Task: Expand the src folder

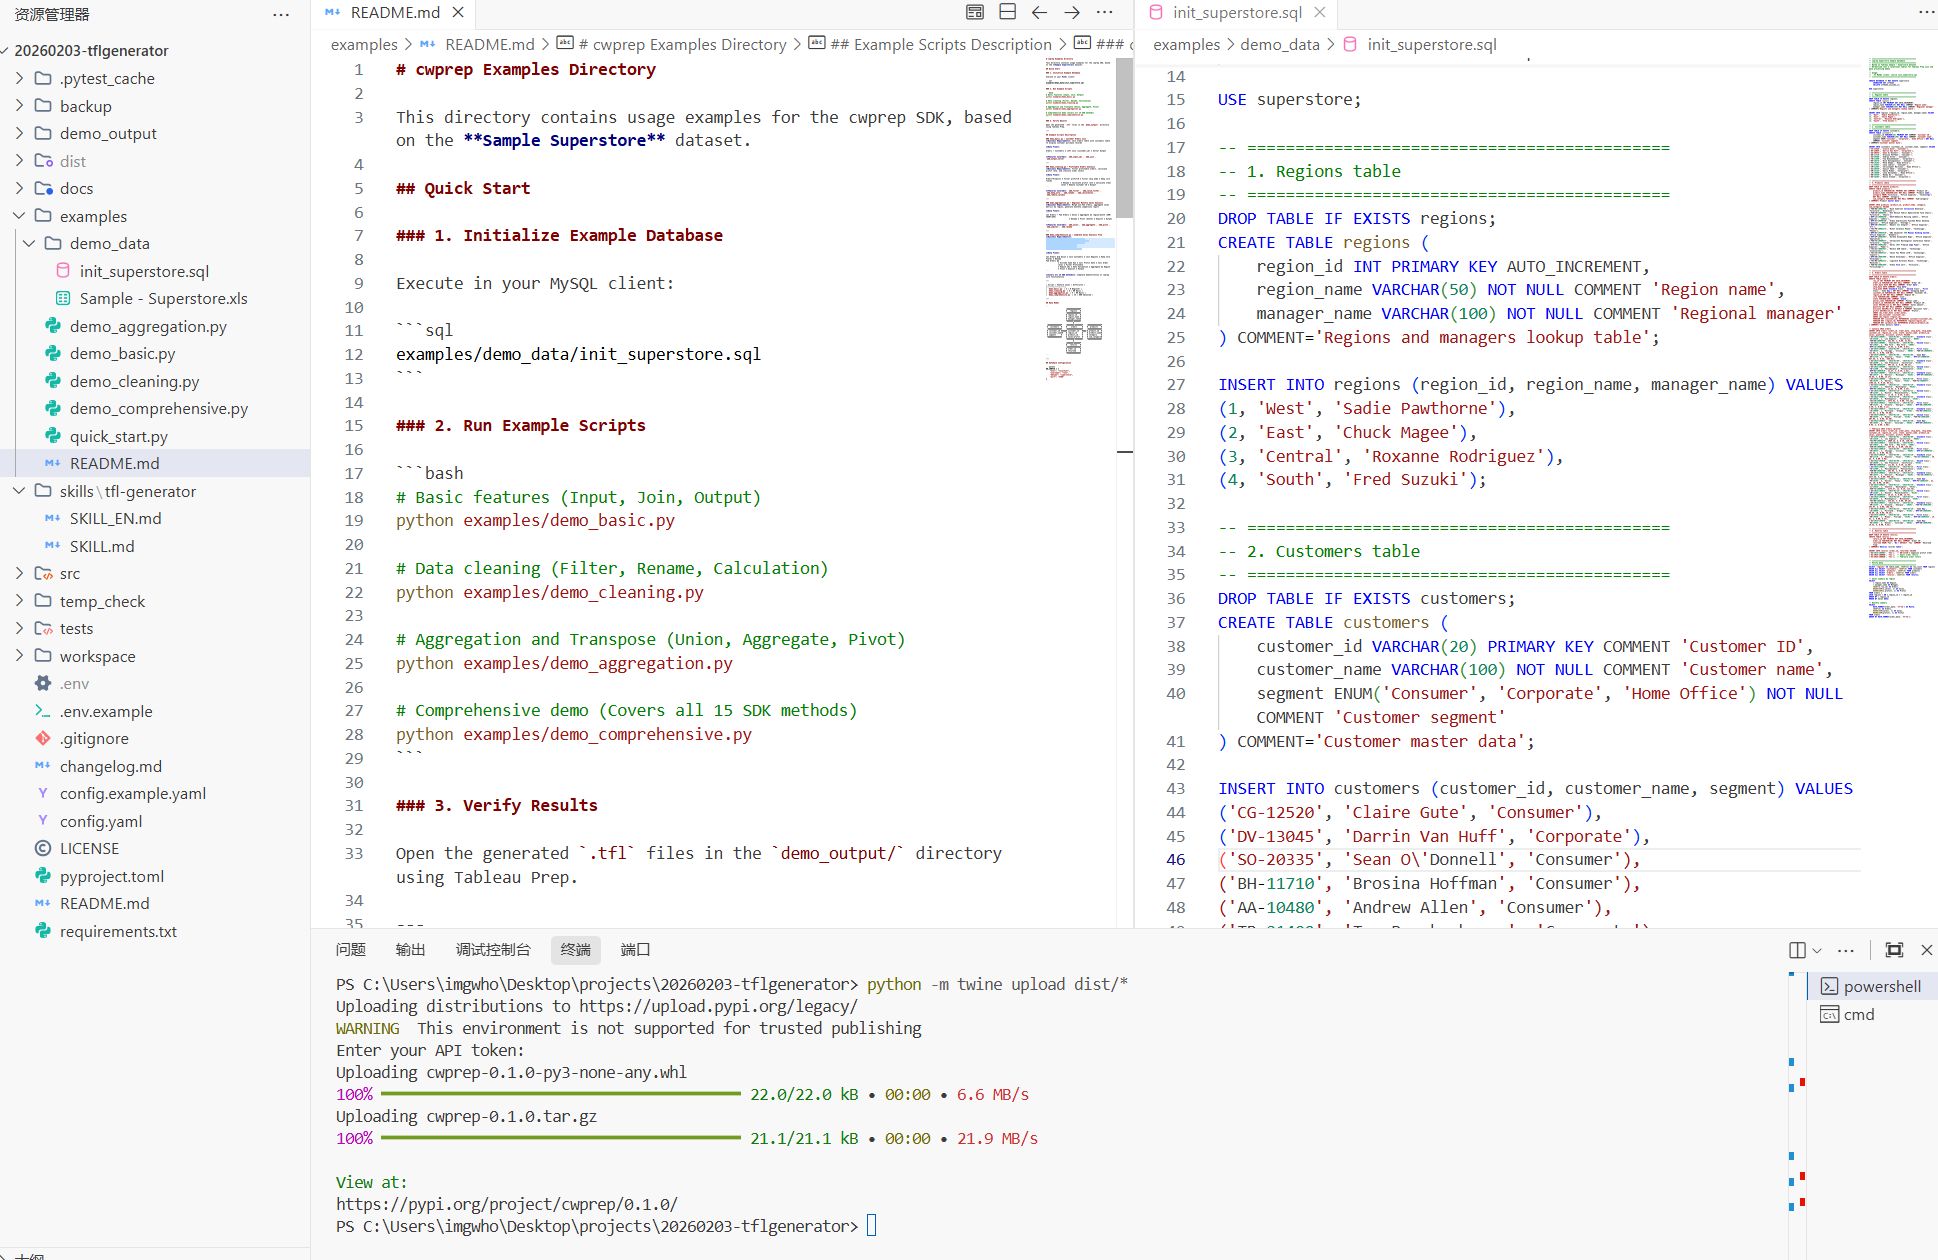Action: pos(70,573)
